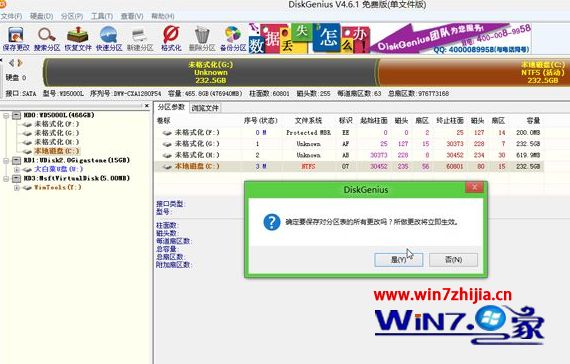The height and width of the screenshot is (364, 570).
Task: Open the Disk (硬盘) menu
Action: pyautogui.click(x=41, y=16)
